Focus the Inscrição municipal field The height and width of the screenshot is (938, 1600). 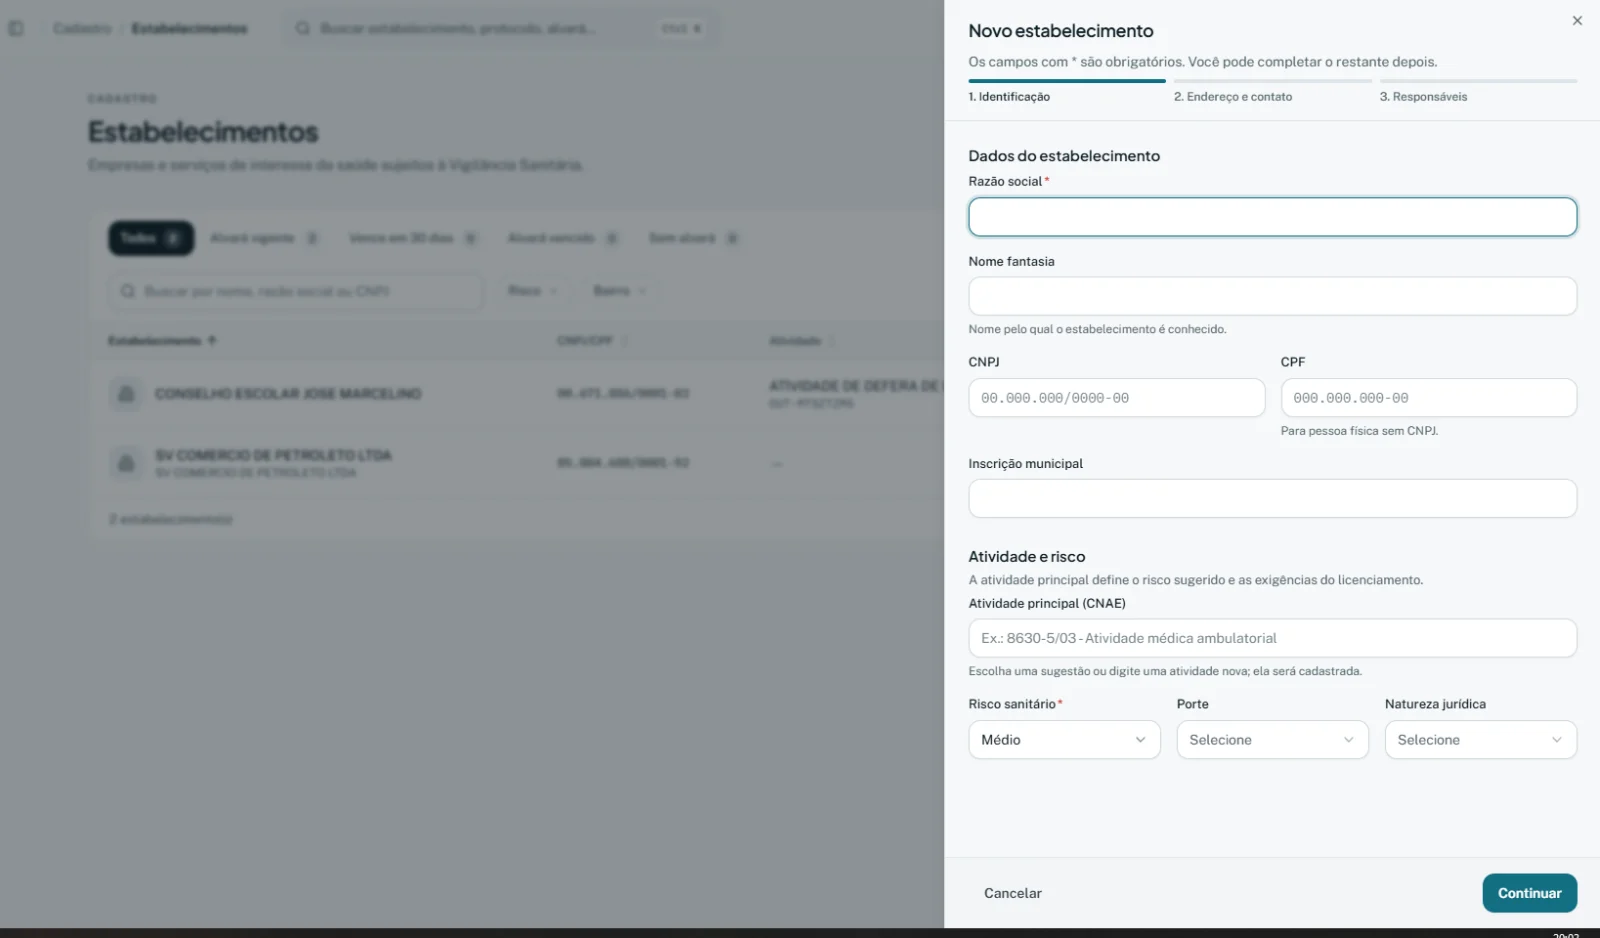pyautogui.click(x=1272, y=498)
